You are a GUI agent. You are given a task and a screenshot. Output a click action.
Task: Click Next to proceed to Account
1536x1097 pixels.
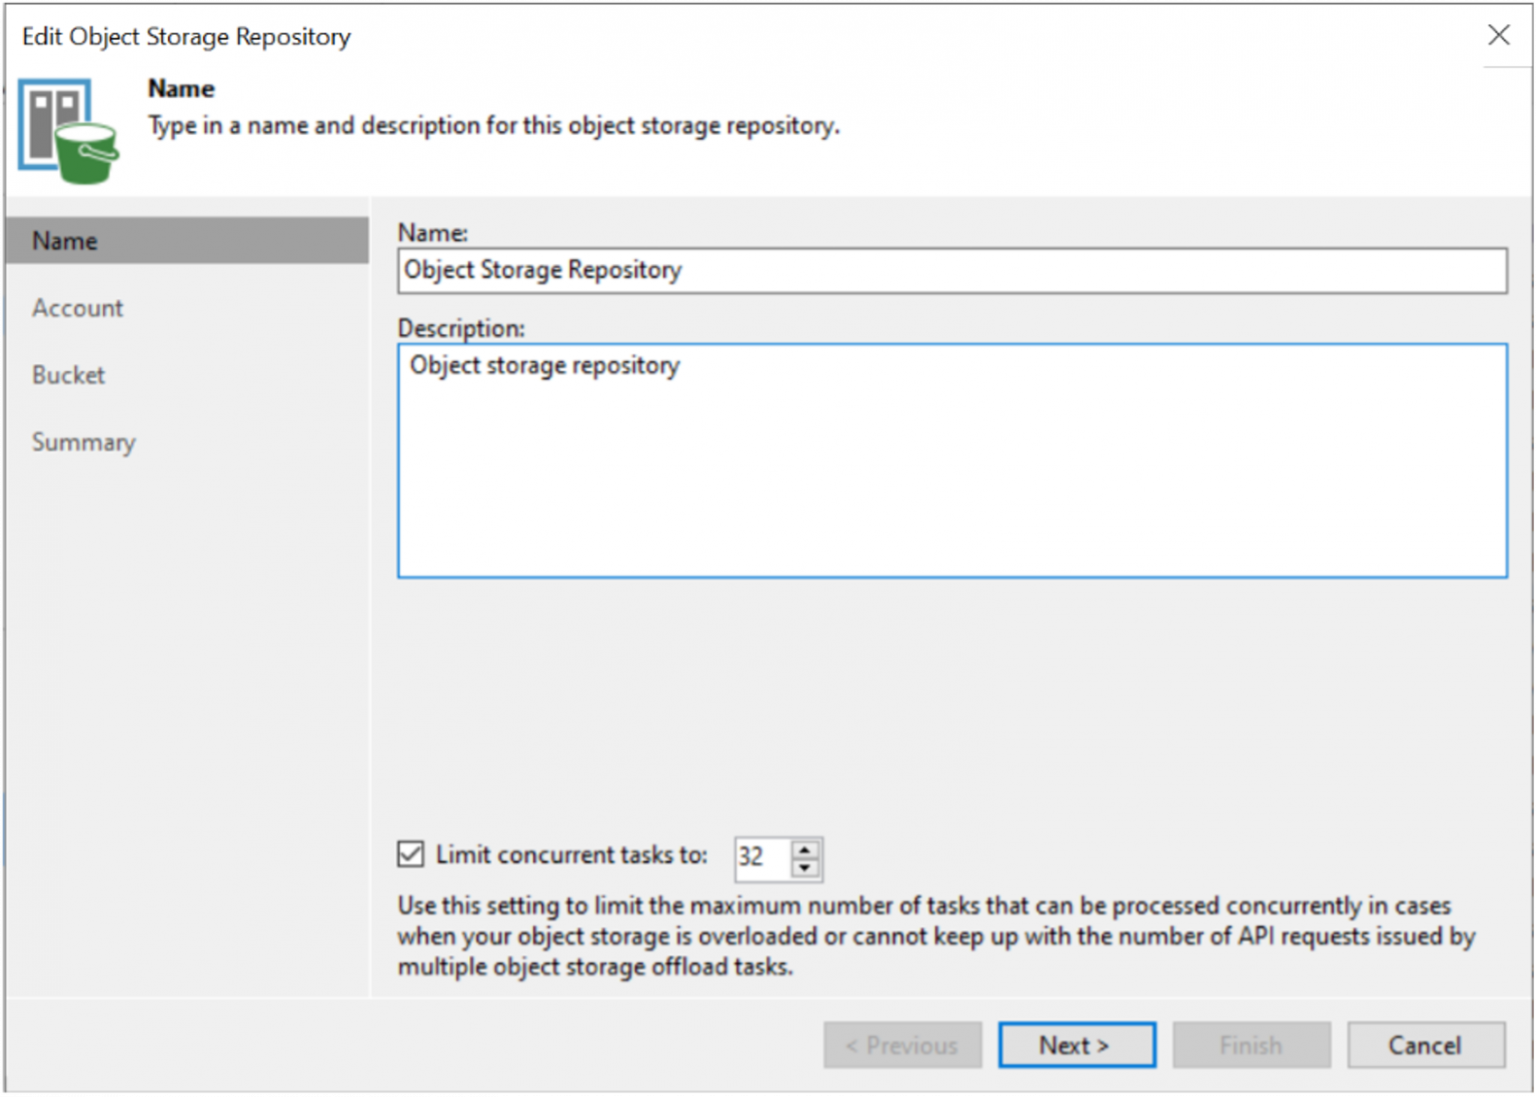tap(1076, 1044)
